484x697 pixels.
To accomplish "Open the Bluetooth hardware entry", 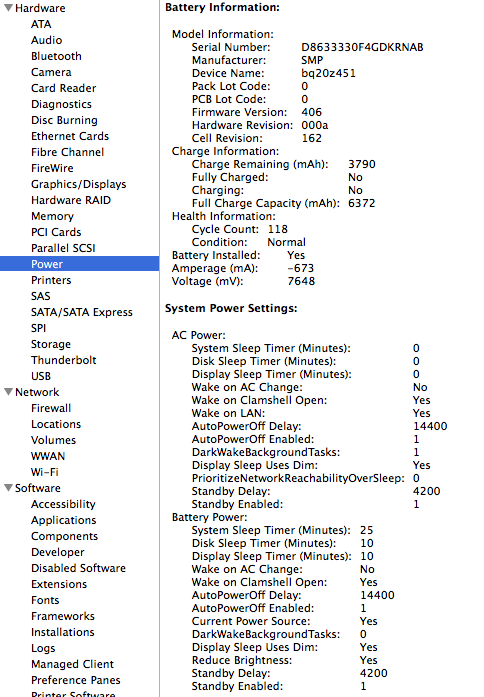I will click(56, 56).
